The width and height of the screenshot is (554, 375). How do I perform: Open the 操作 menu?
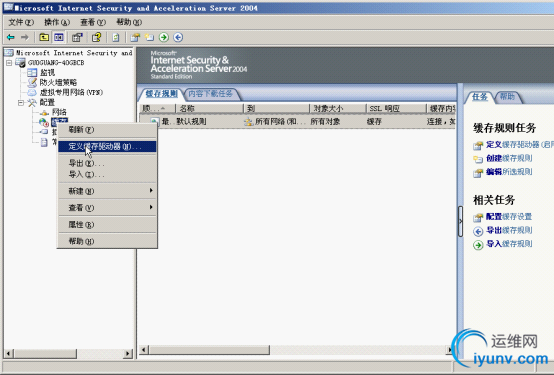57,22
